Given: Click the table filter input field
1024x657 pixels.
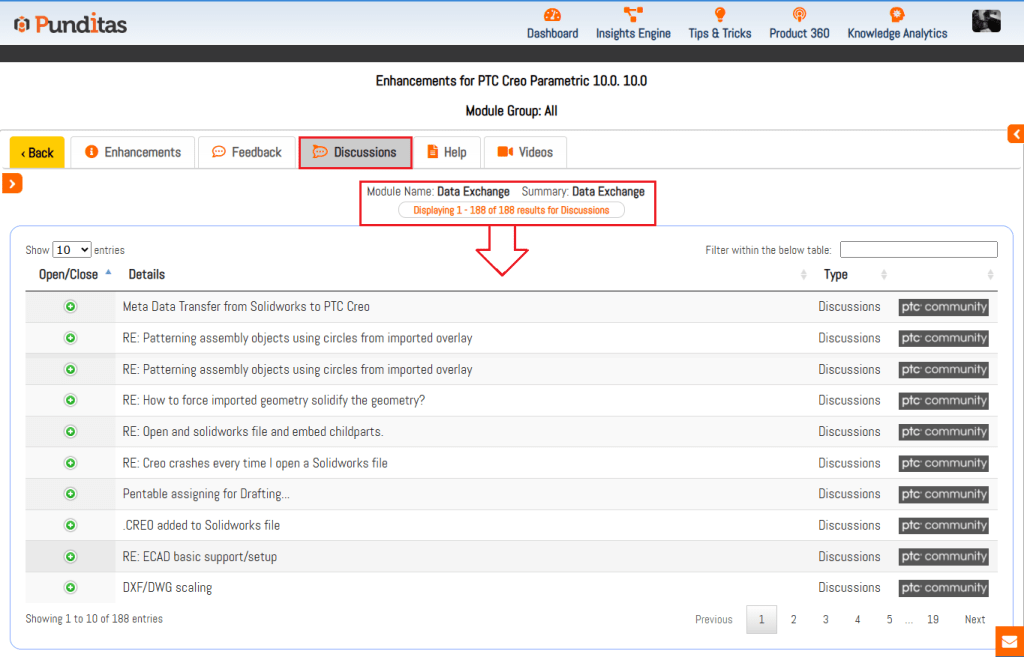Looking at the screenshot, I should 918,250.
